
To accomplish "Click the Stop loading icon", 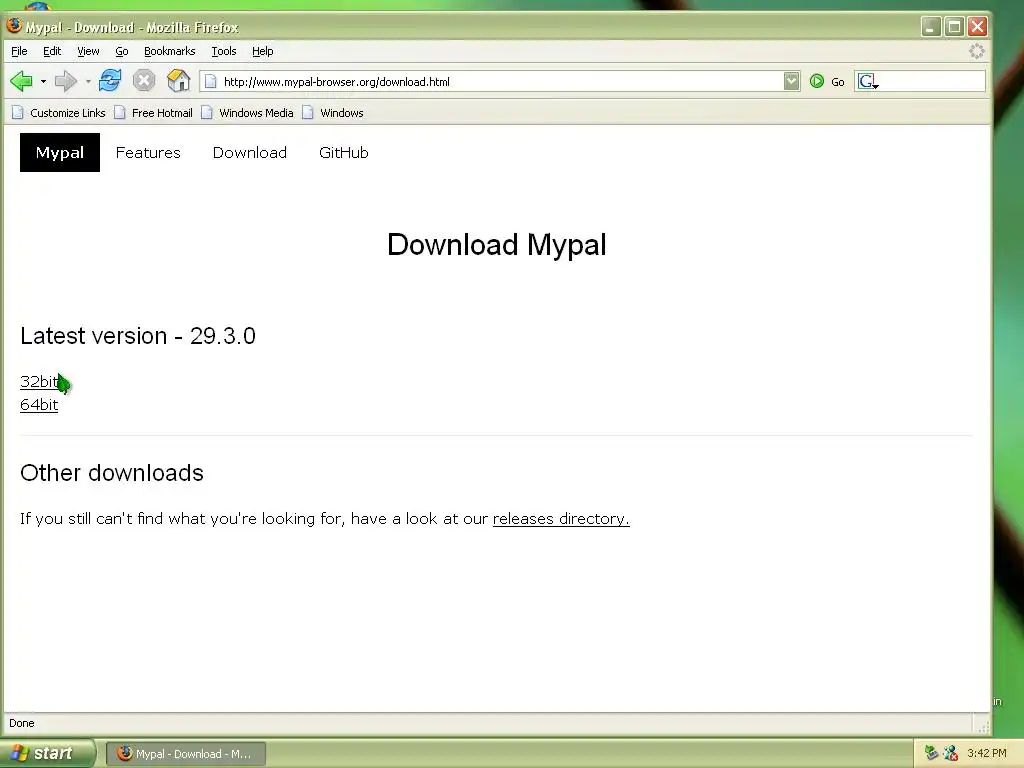I will pyautogui.click(x=144, y=81).
